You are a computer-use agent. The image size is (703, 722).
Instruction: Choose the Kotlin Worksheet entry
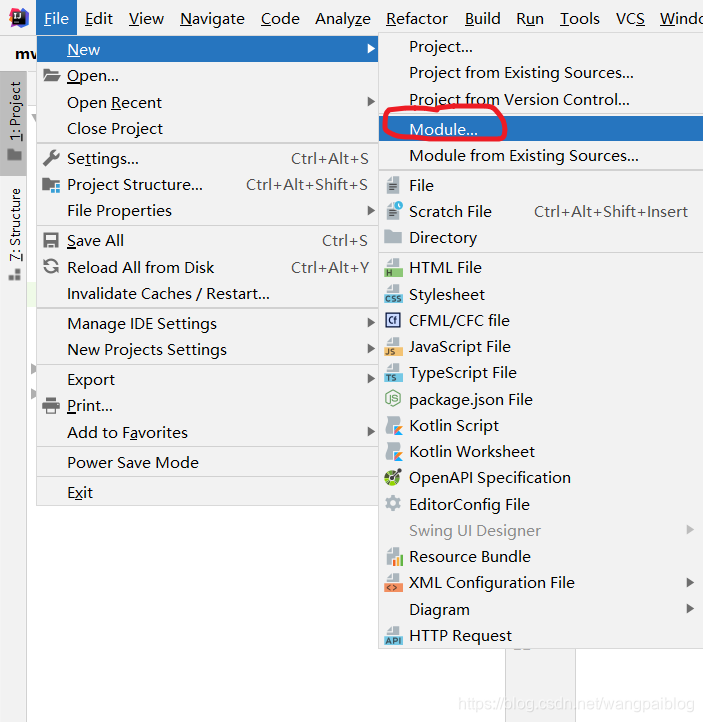(541, 451)
